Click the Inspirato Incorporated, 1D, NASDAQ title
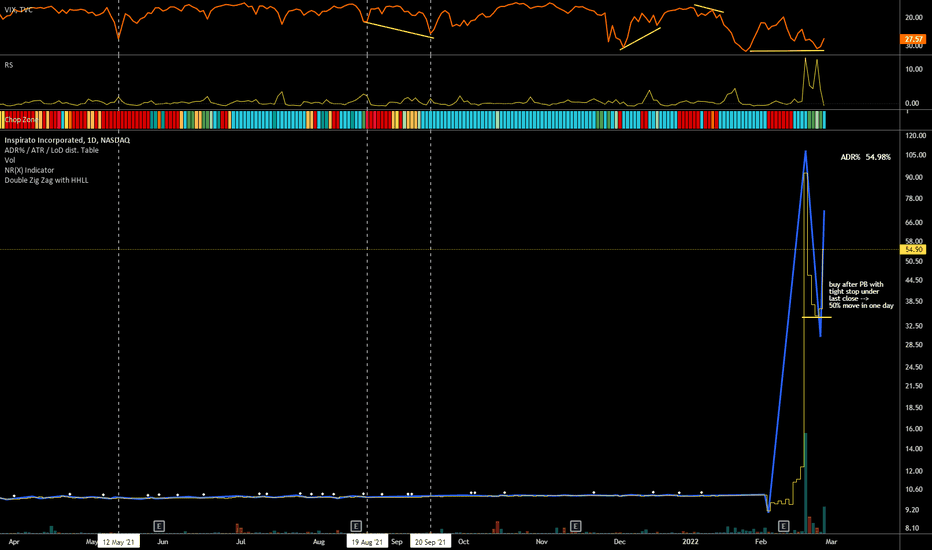This screenshot has width=932, height=550. (67, 140)
